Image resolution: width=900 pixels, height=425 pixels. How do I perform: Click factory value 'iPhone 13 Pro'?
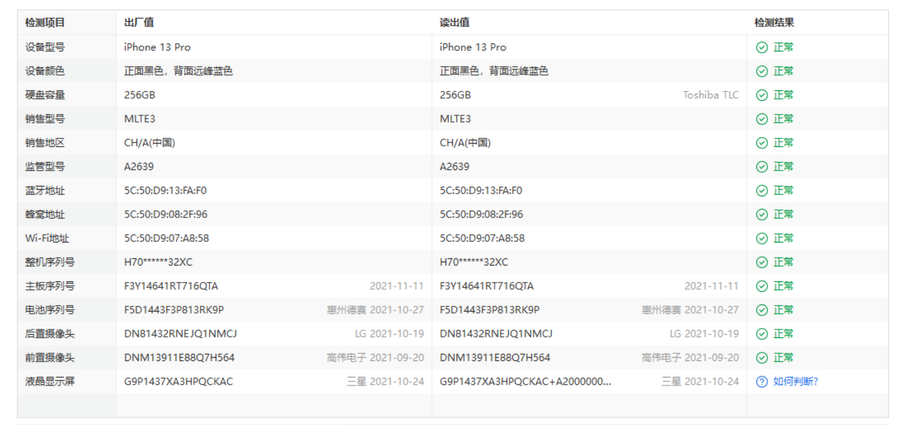point(157,47)
